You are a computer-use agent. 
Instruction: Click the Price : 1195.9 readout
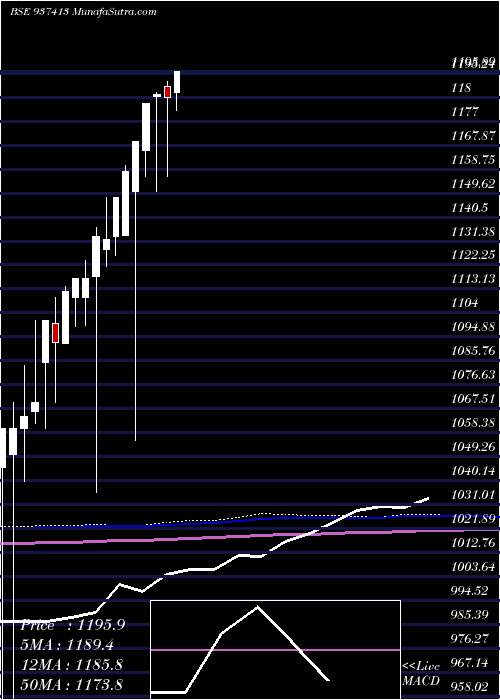click(x=73, y=625)
